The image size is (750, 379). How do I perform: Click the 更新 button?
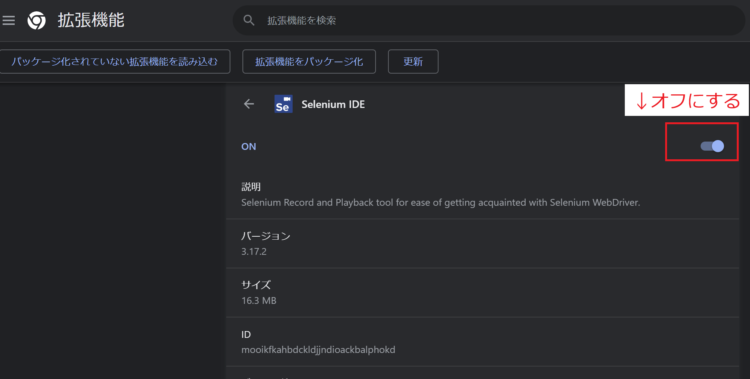(x=413, y=61)
